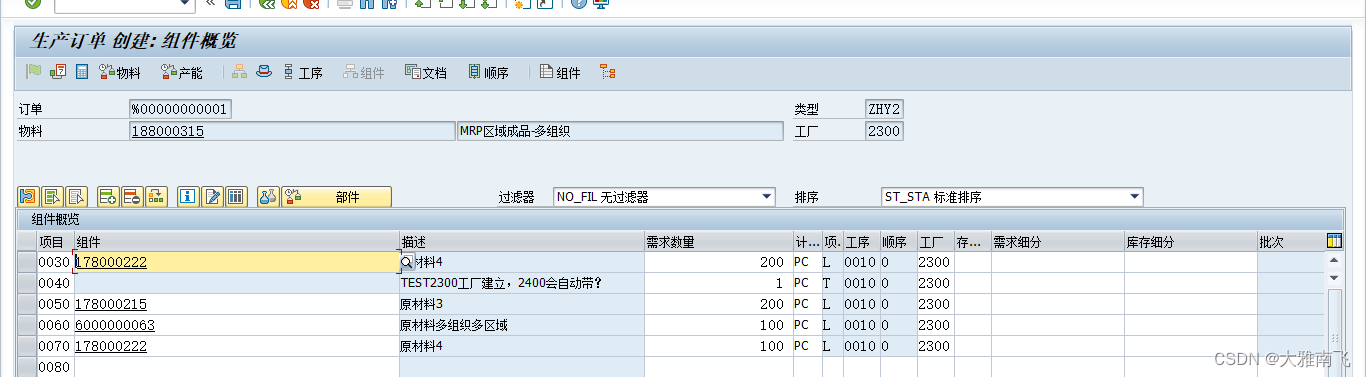Screen dimensions: 1366x377
Task: Click the flask batch determination icon
Action: pyautogui.click(x=267, y=197)
